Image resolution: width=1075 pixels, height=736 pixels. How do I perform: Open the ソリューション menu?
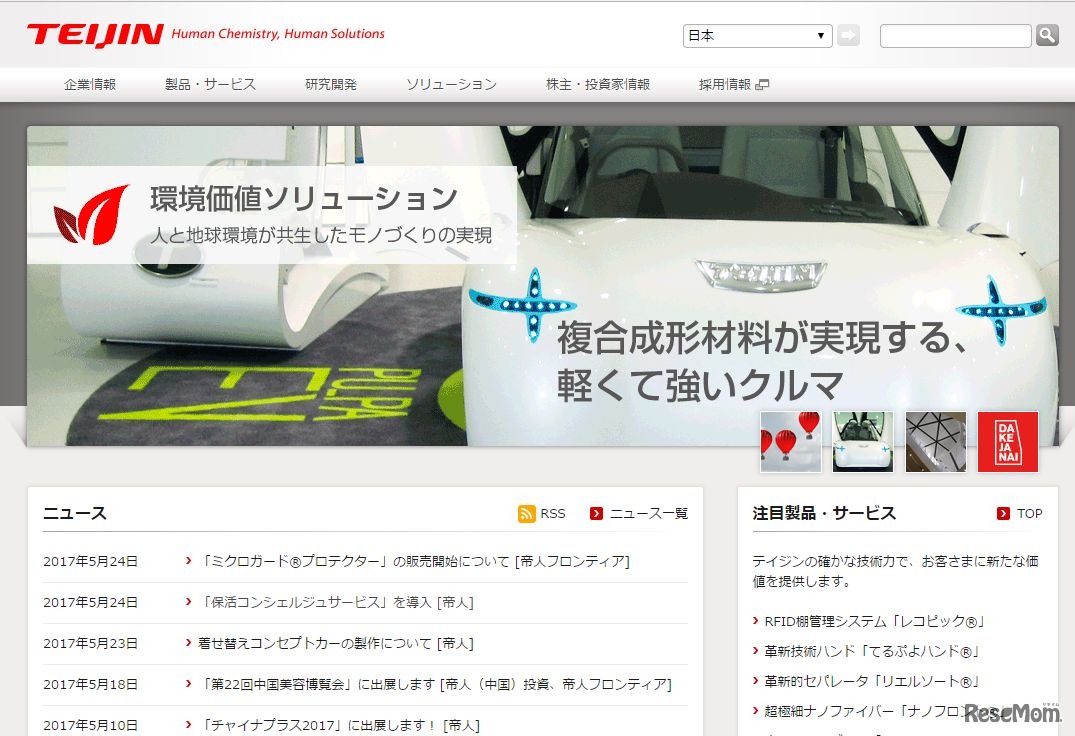[451, 84]
